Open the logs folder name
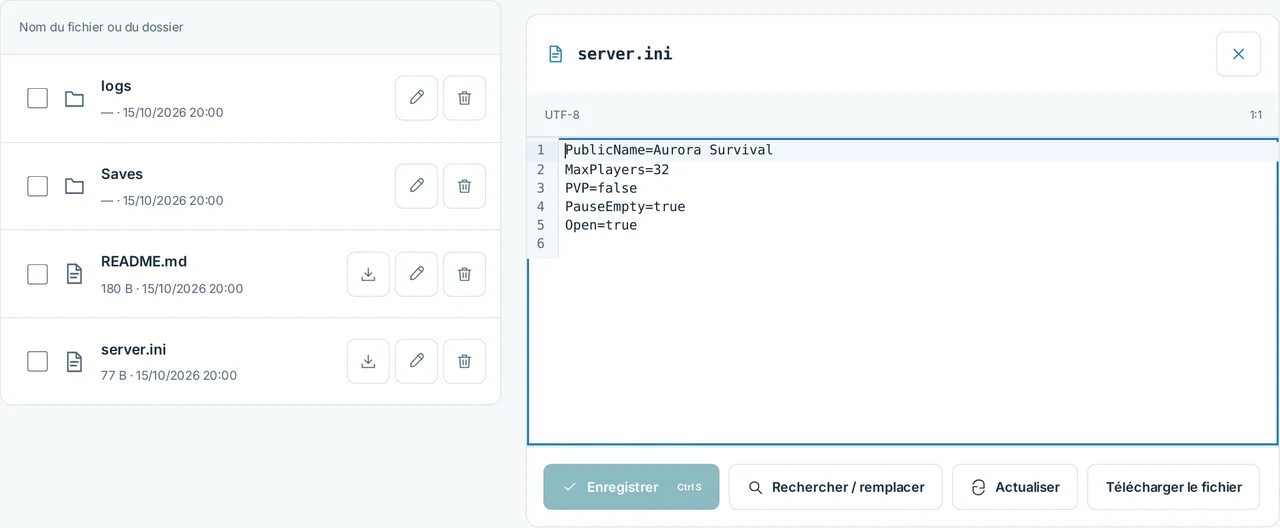This screenshot has height=528, width=1280. (116, 86)
